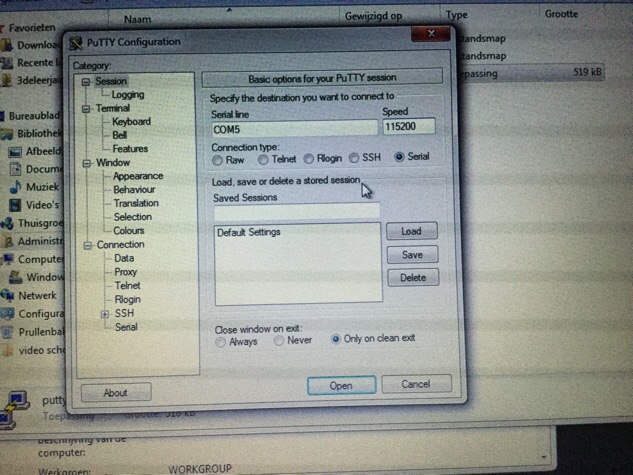Click the Load button
Screen dimensions: 633x475
point(411,231)
